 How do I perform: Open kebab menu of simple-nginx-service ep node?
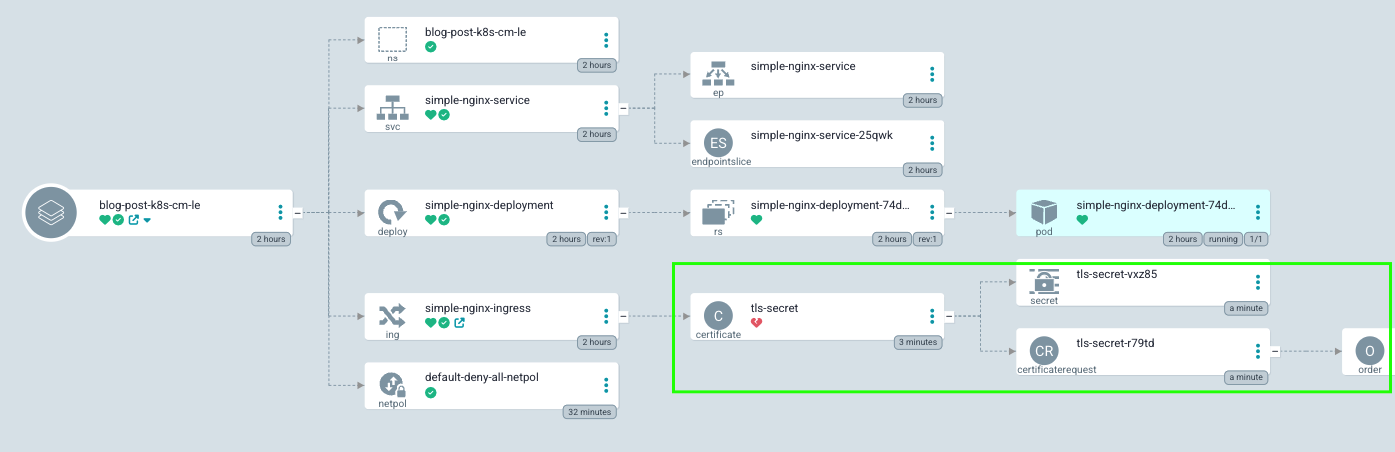[932, 74]
